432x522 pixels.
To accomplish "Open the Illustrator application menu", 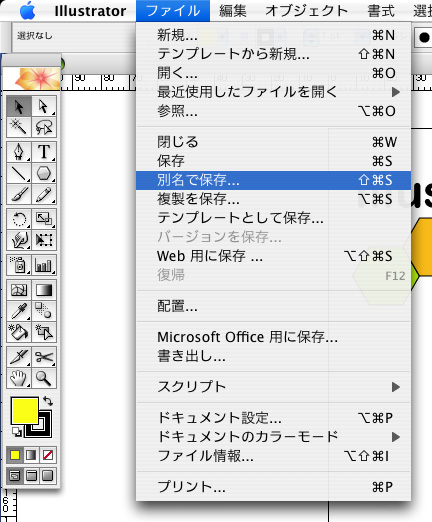I will (90, 11).
